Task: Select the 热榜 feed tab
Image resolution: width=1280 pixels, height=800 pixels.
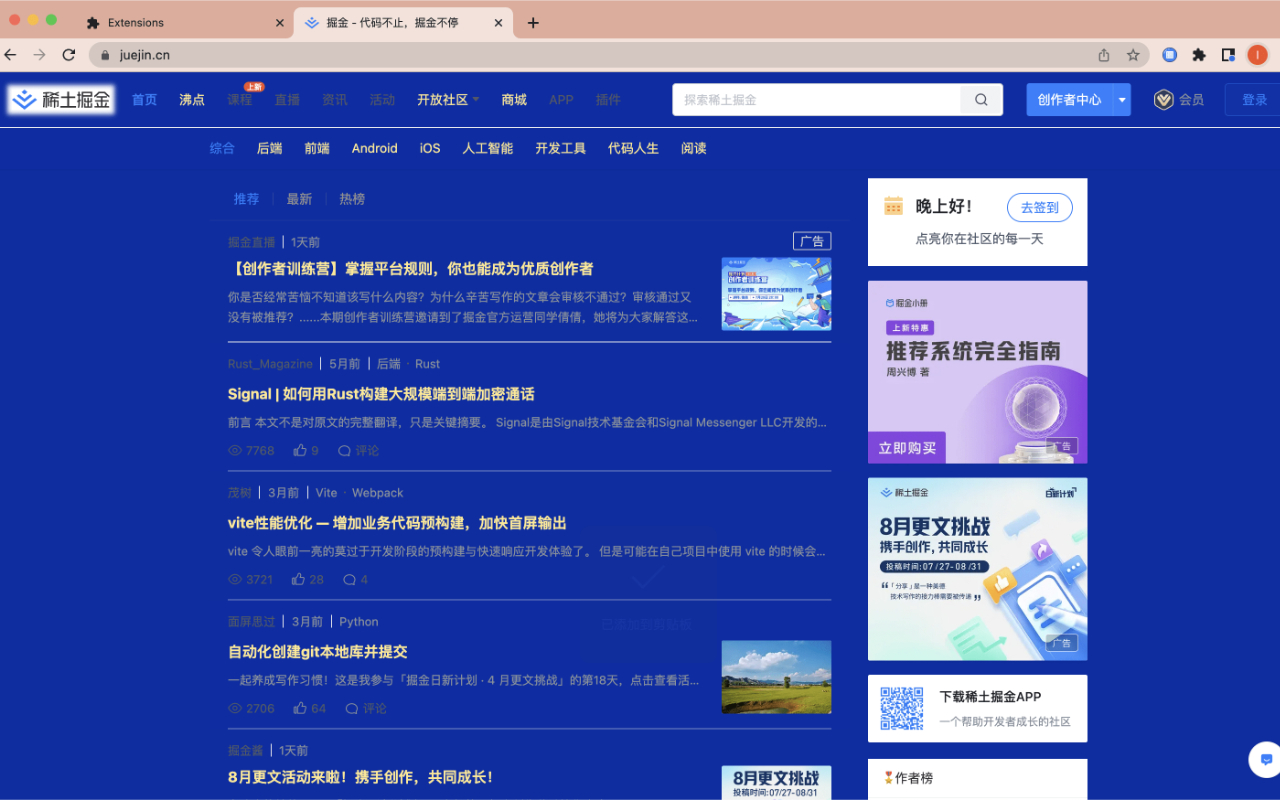Action: pyautogui.click(x=352, y=199)
